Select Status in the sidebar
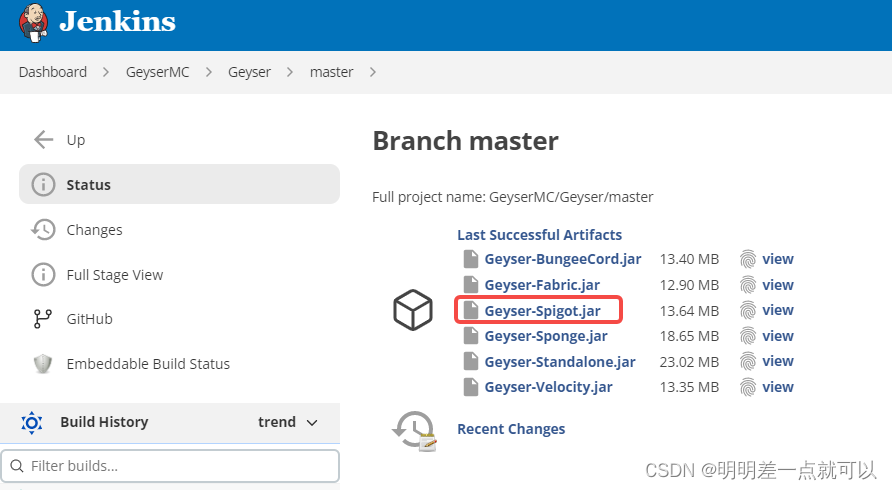Screen dimensions: 892x490 179,184
